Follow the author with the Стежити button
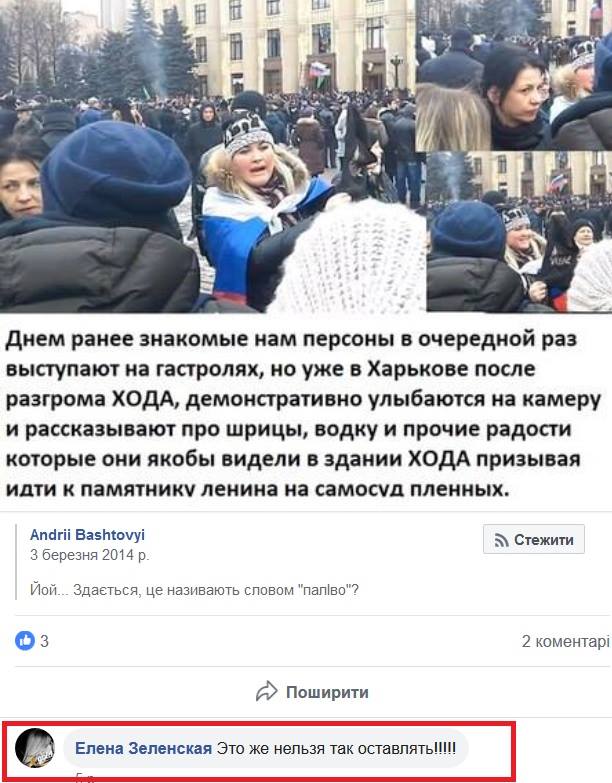 (534, 539)
